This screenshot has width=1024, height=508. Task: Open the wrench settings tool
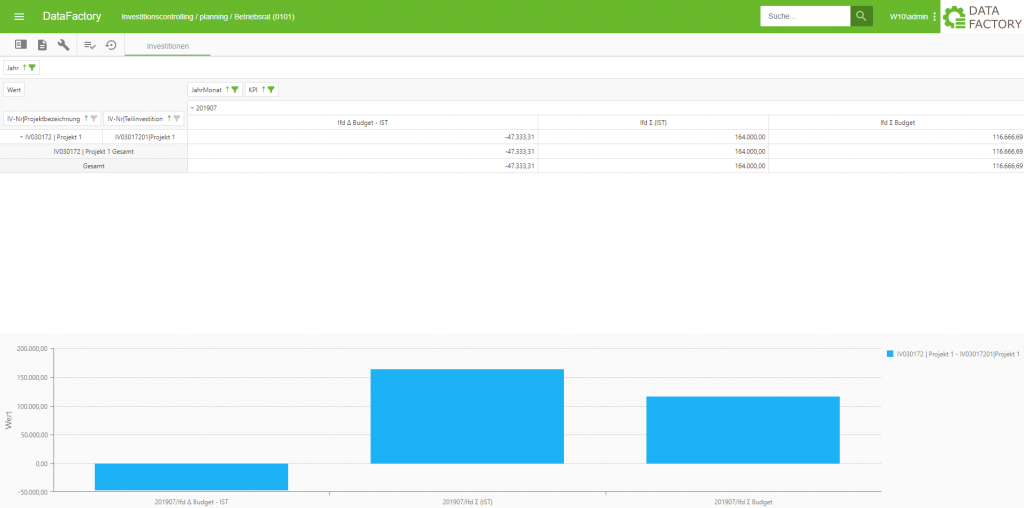pyautogui.click(x=64, y=45)
